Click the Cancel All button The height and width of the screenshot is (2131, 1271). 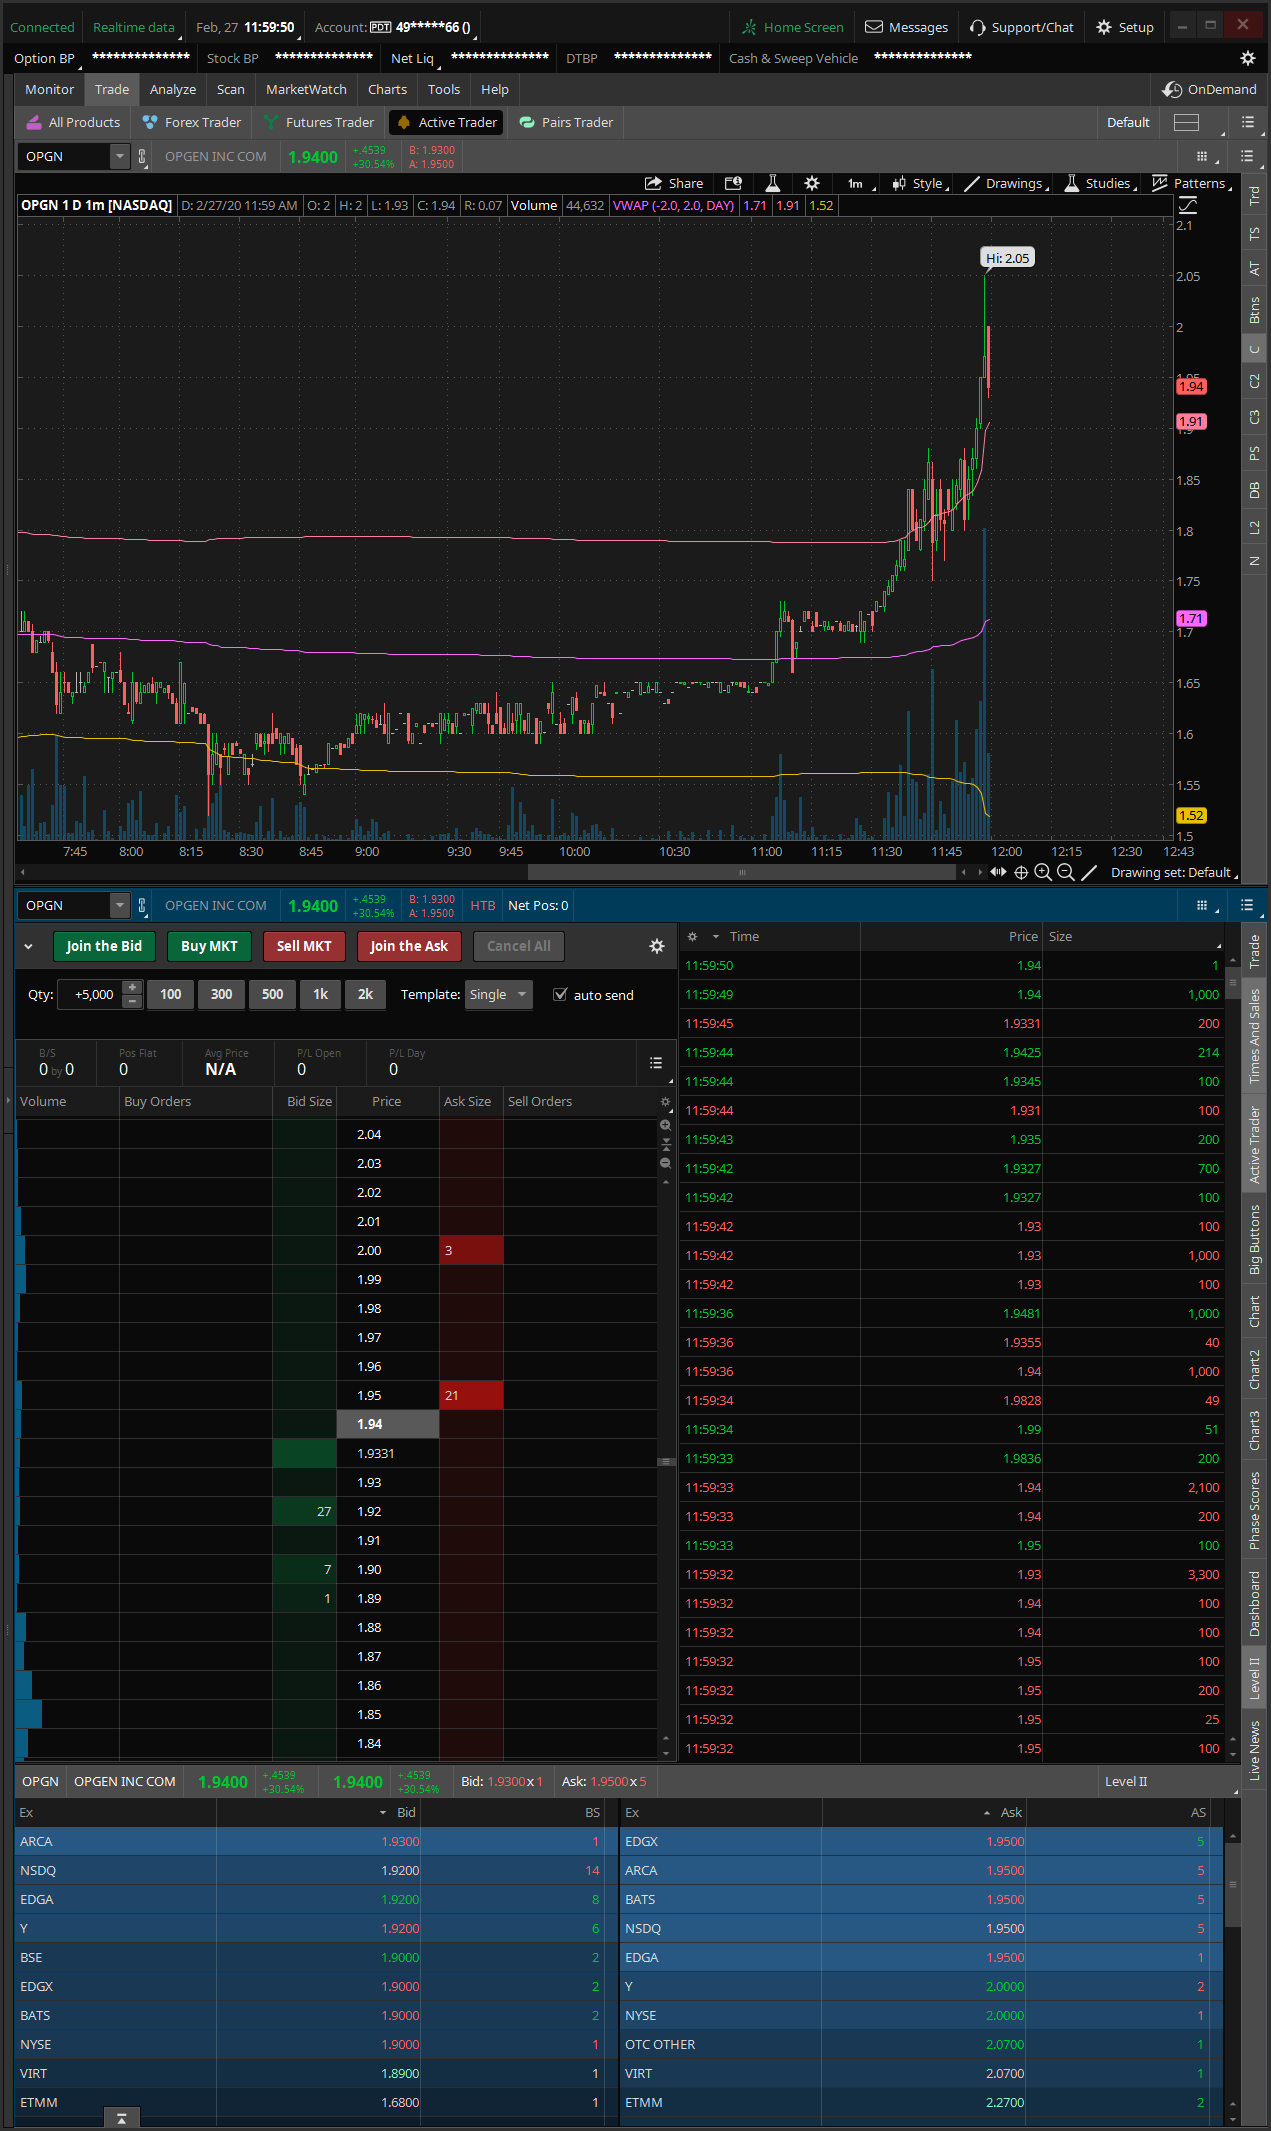pos(518,946)
